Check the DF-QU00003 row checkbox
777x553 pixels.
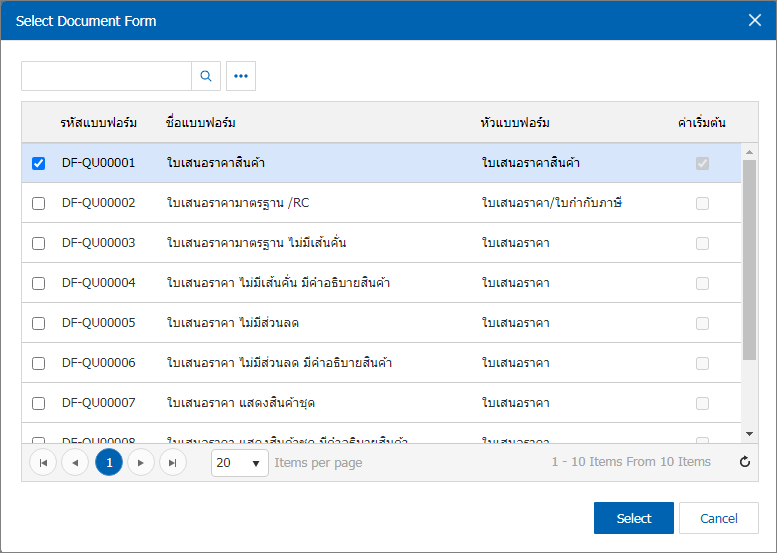(38, 243)
